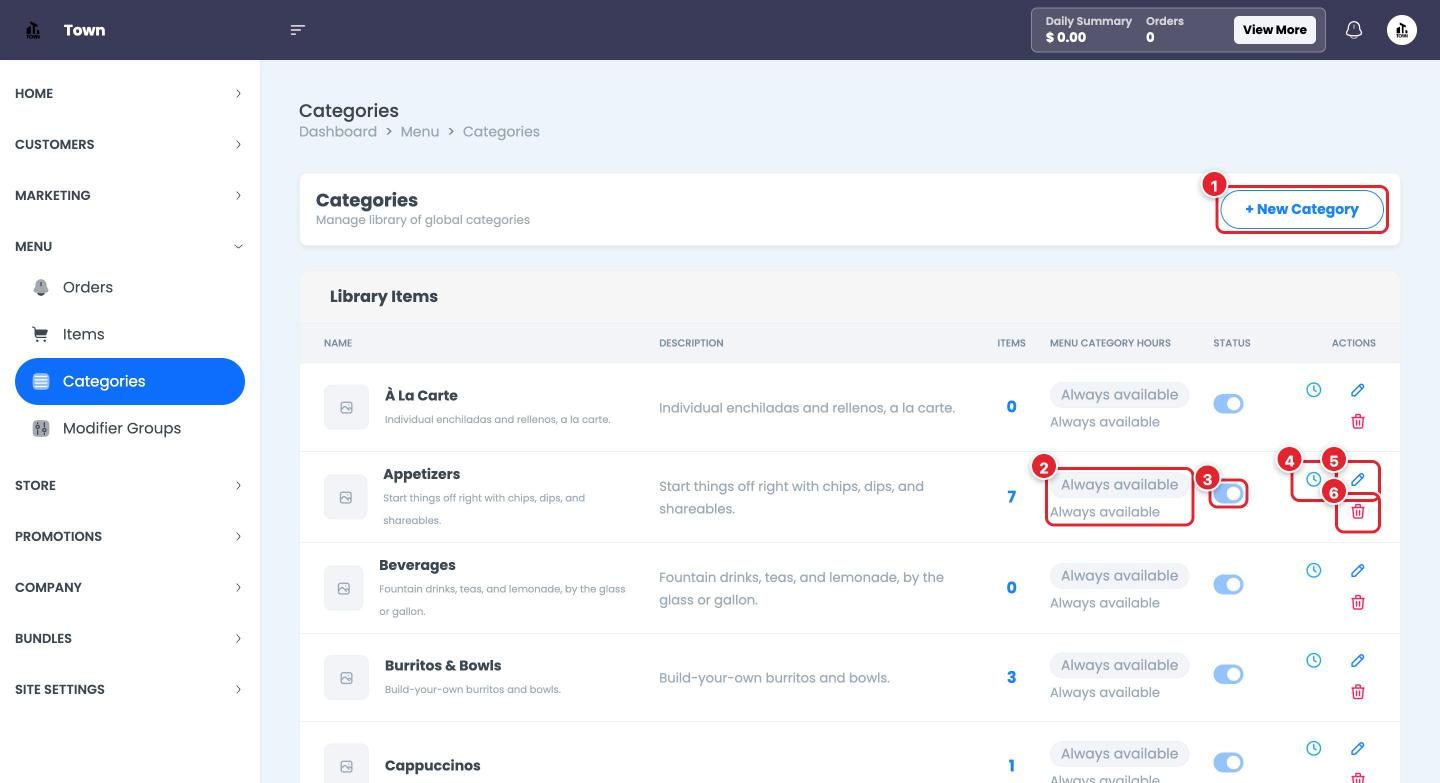The height and width of the screenshot is (783, 1440).
Task: Expand the PROMOTIONS sidebar section
Action: [129, 536]
